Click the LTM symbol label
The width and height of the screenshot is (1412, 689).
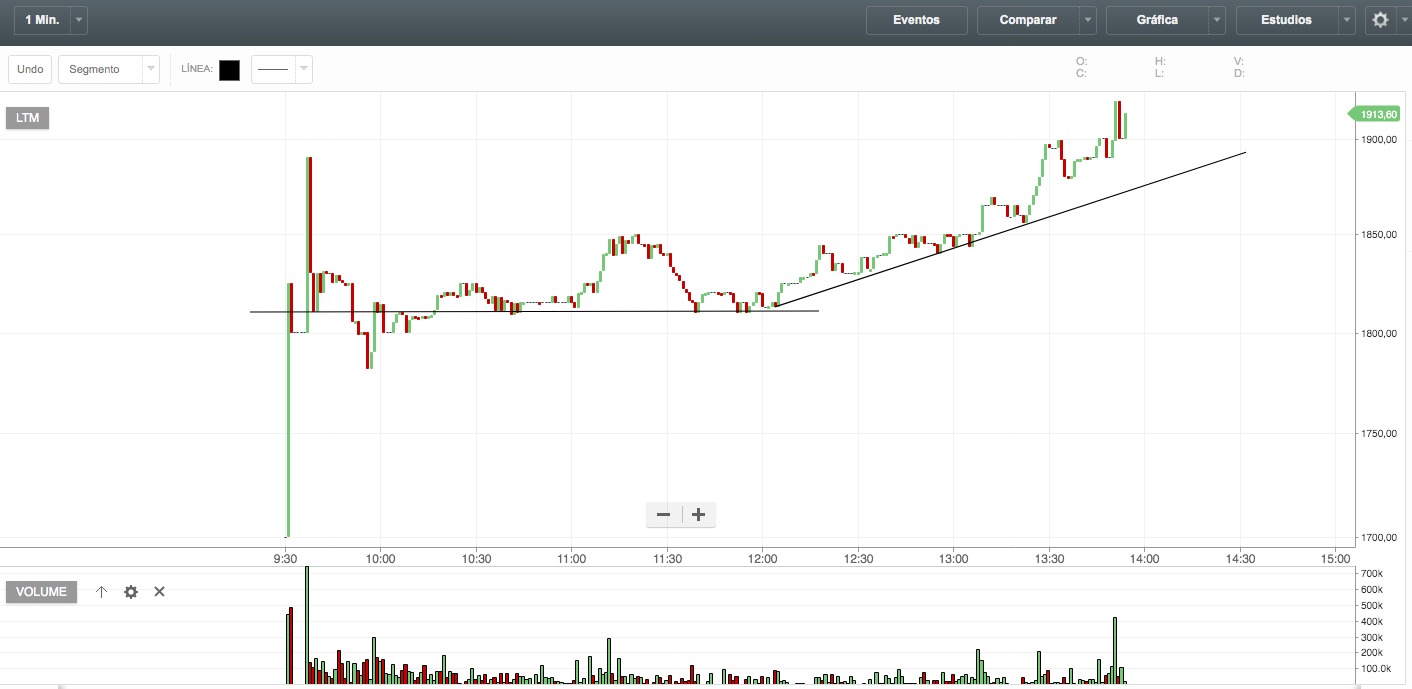[x=28, y=118]
